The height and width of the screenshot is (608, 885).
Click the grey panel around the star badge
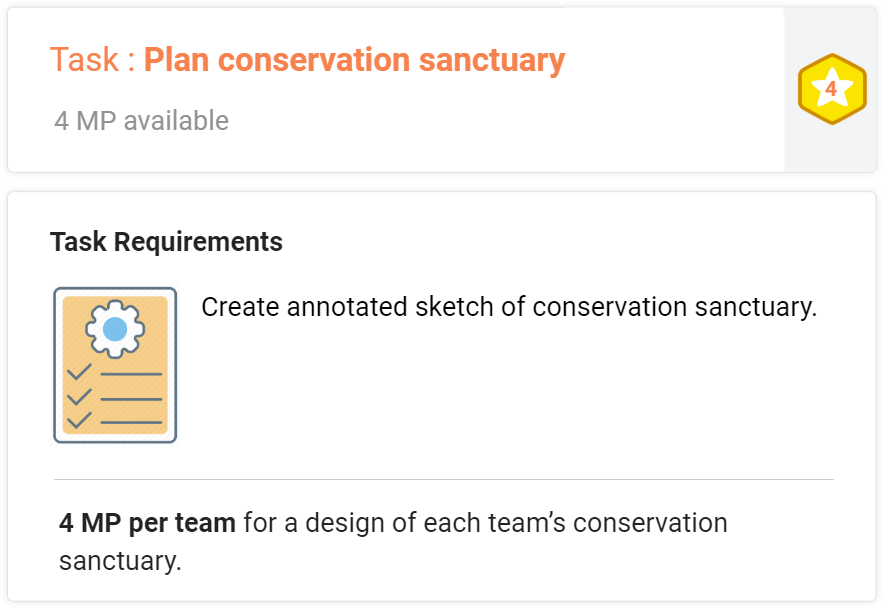click(831, 90)
